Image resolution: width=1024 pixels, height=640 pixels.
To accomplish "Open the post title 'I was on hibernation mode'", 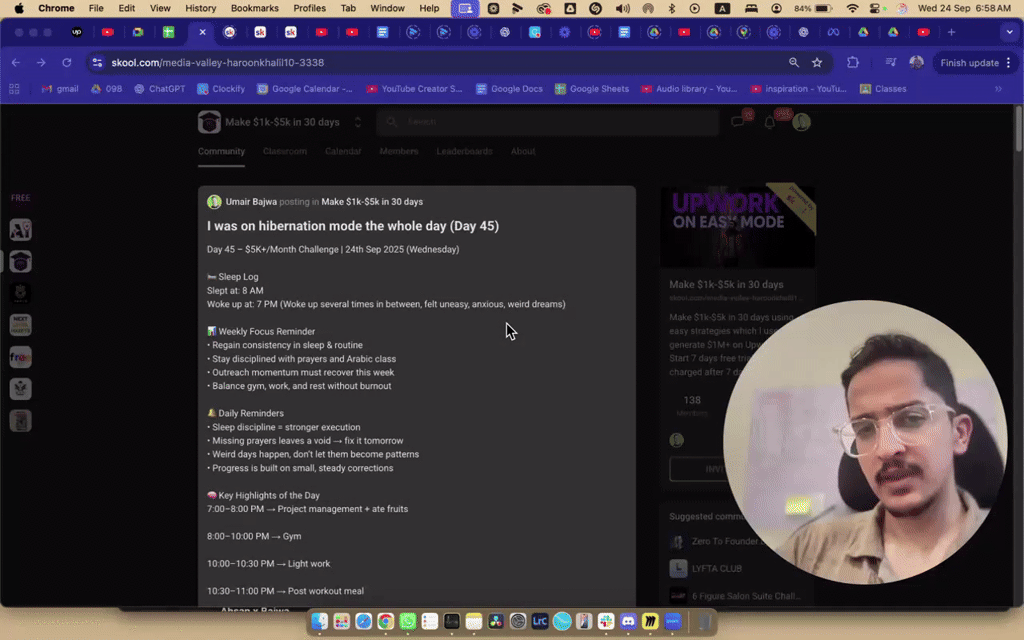I will [353, 226].
